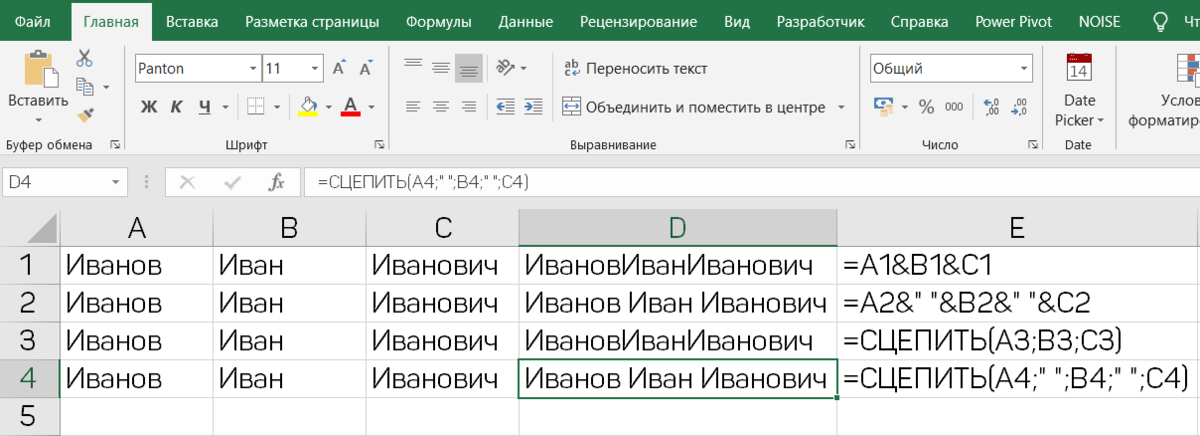Open Число group dialog launcher
Viewport: 1200px width, 436px height.
[x=1033, y=145]
